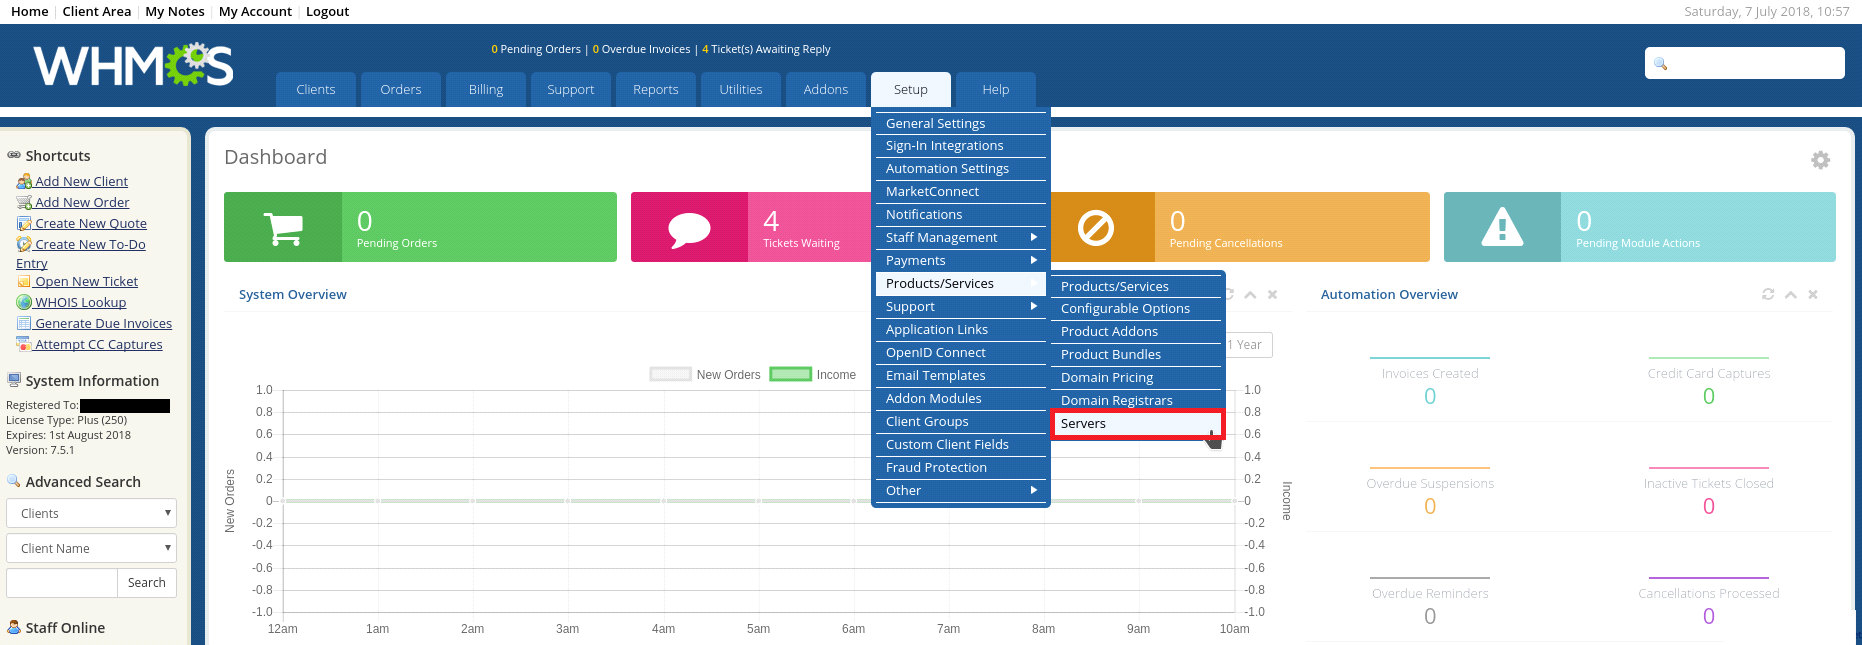Toggle the Income chart legend
Image resolution: width=1862 pixels, height=645 pixels.
(x=813, y=375)
